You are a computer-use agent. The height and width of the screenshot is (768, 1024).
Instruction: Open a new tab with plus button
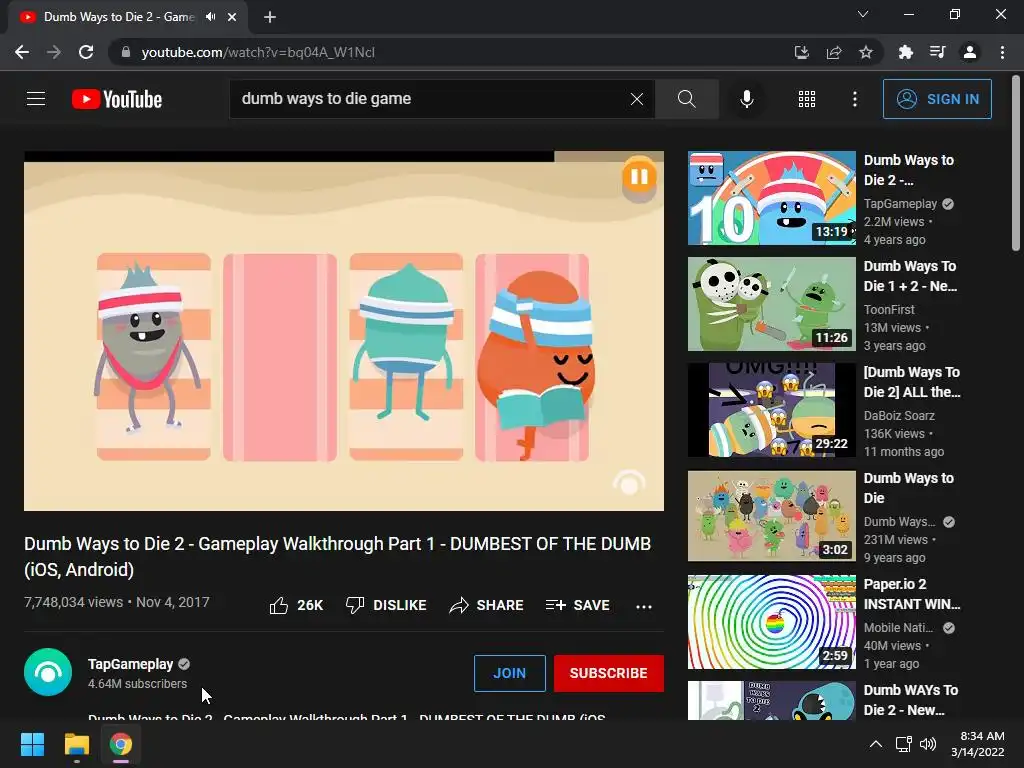point(270,17)
